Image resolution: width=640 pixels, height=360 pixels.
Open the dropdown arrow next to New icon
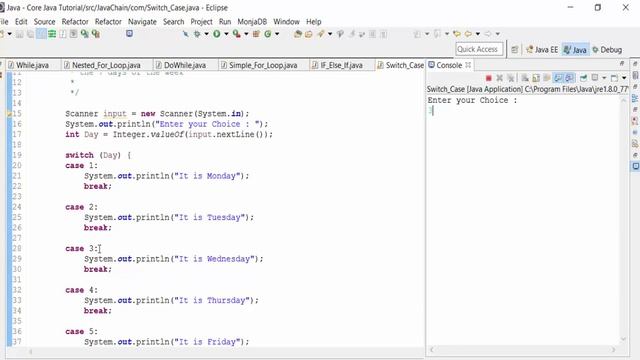9,34
